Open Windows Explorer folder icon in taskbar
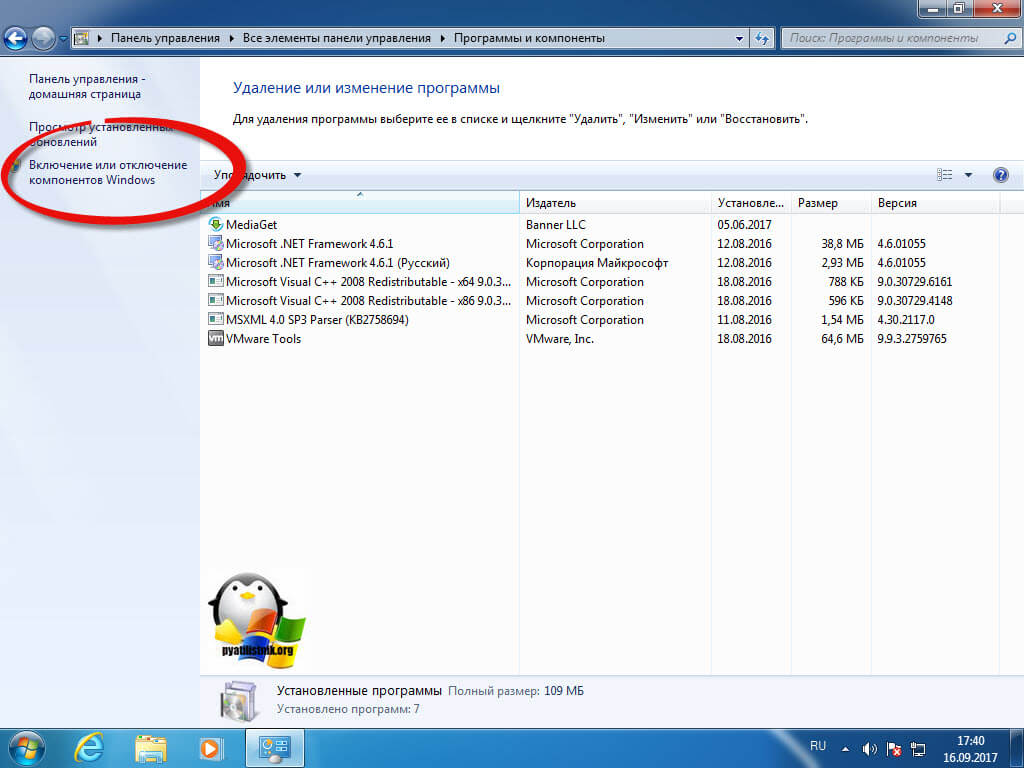1024x768 pixels. tap(151, 747)
